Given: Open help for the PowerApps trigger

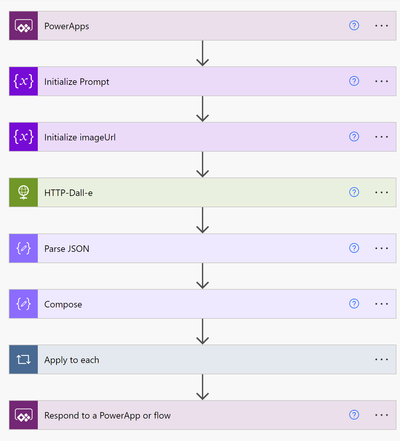Looking at the screenshot, I should (354, 25).
